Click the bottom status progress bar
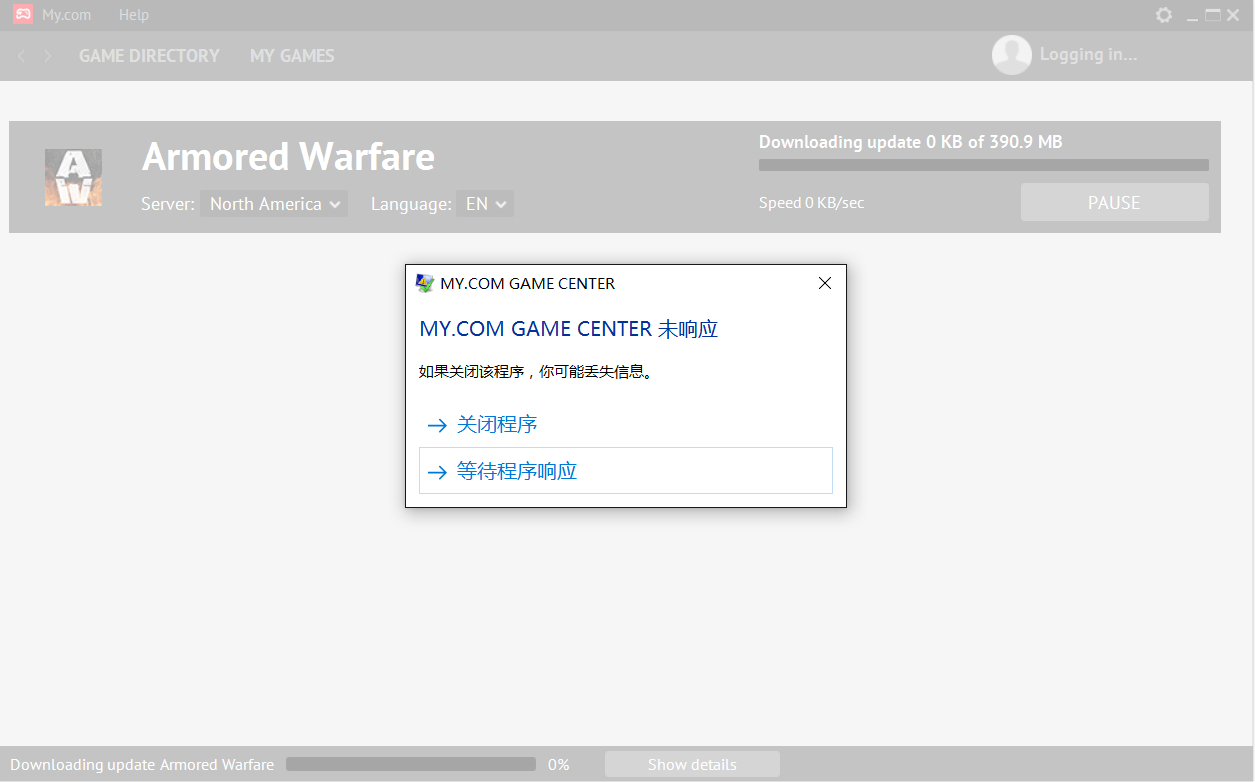The width and height of the screenshot is (1255, 782). point(411,764)
